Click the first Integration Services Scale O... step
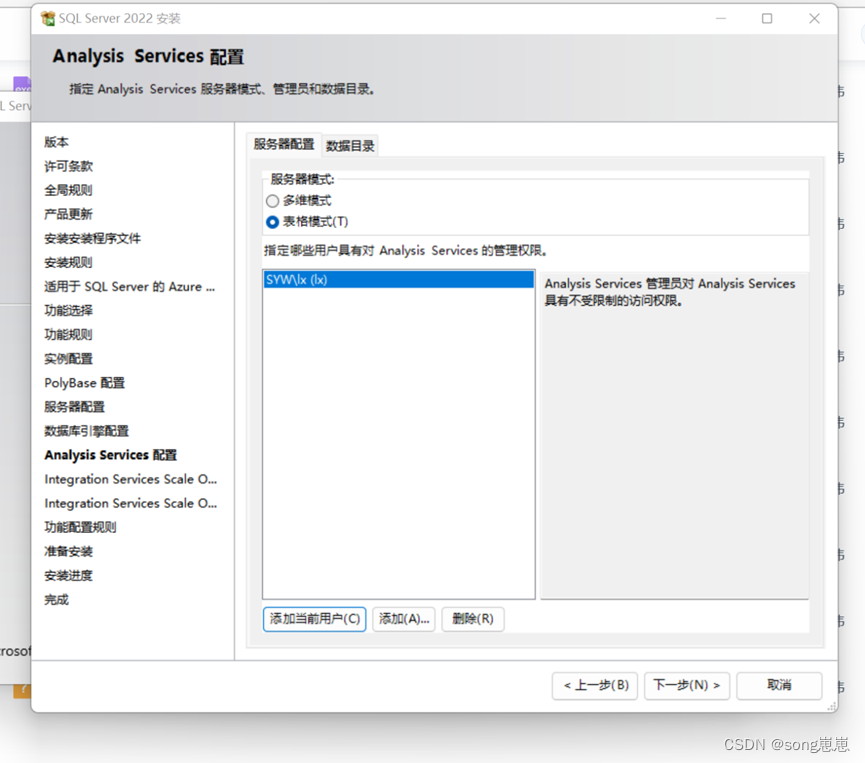The width and height of the screenshot is (865, 763). [131, 479]
